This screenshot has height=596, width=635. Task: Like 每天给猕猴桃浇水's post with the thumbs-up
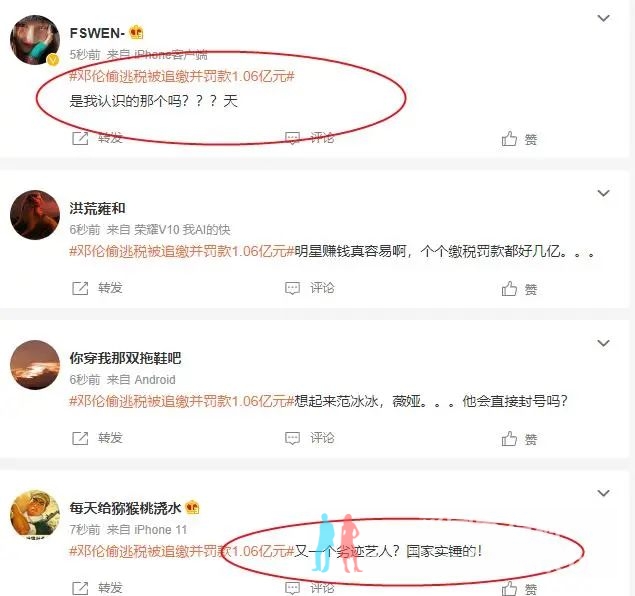pyautogui.click(x=509, y=588)
